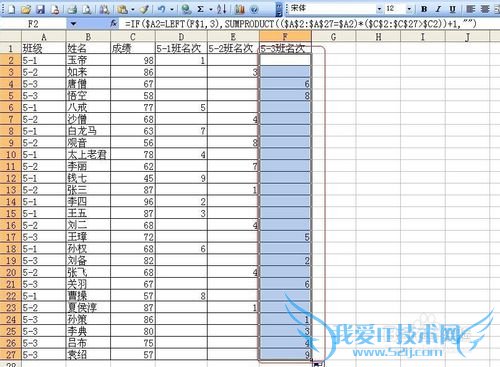Viewport: 500px width, 367px height.
Task: Click header cell 5-1班名次
Action: [181, 49]
